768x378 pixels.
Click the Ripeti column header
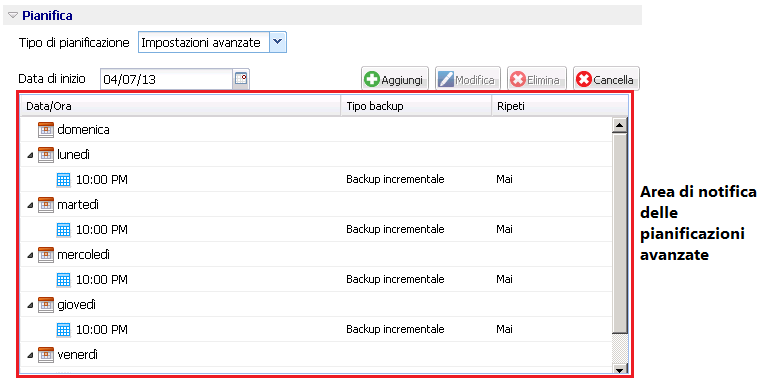click(x=560, y=106)
